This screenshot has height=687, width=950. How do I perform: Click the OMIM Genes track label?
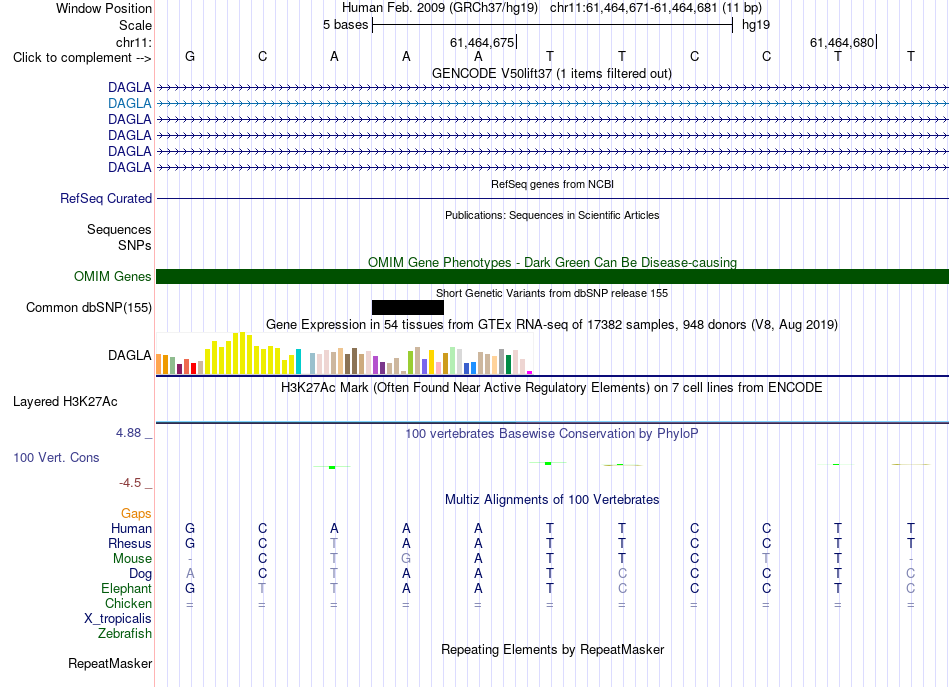pyautogui.click(x=113, y=277)
